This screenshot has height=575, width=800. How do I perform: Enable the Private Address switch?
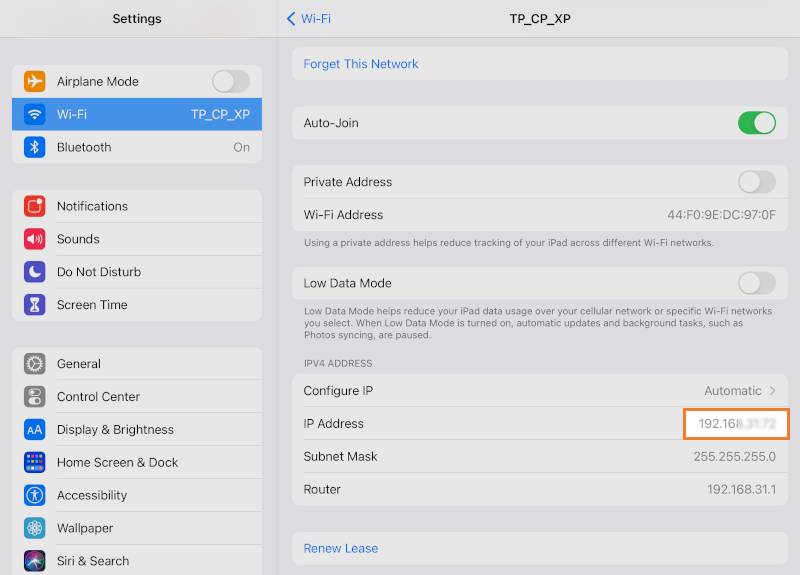(x=757, y=182)
